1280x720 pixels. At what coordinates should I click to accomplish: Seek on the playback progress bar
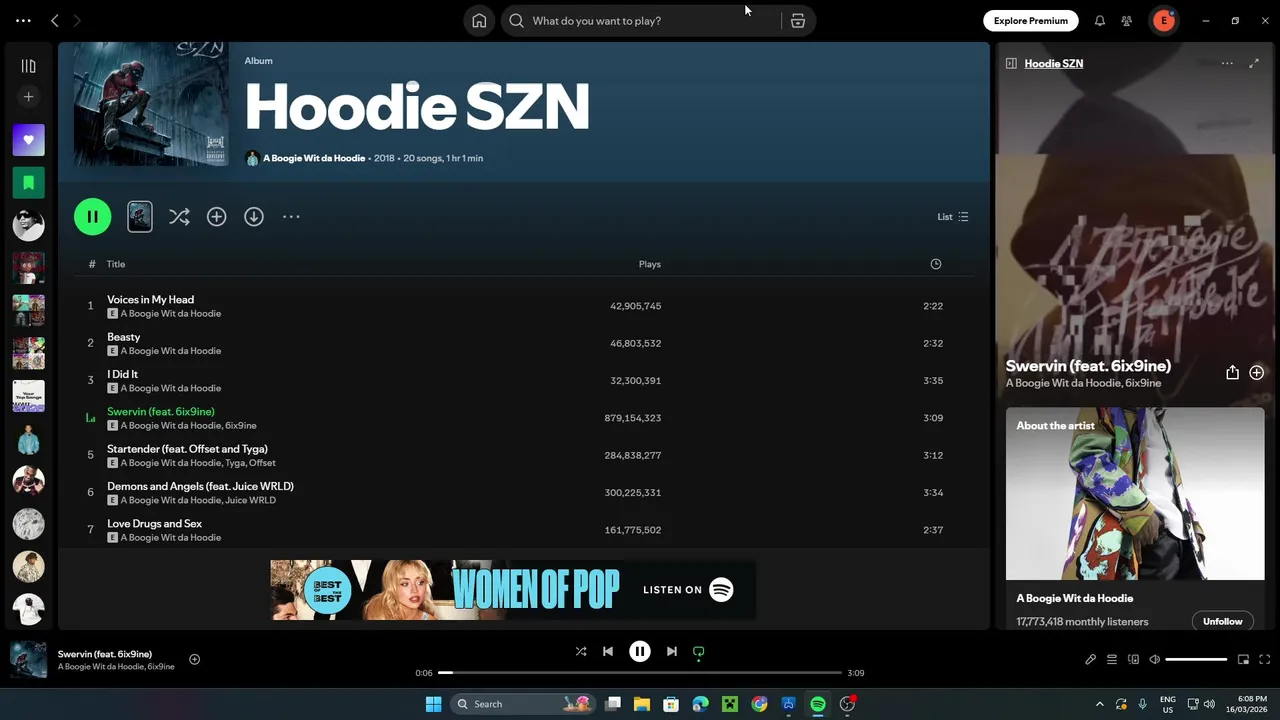click(x=640, y=673)
